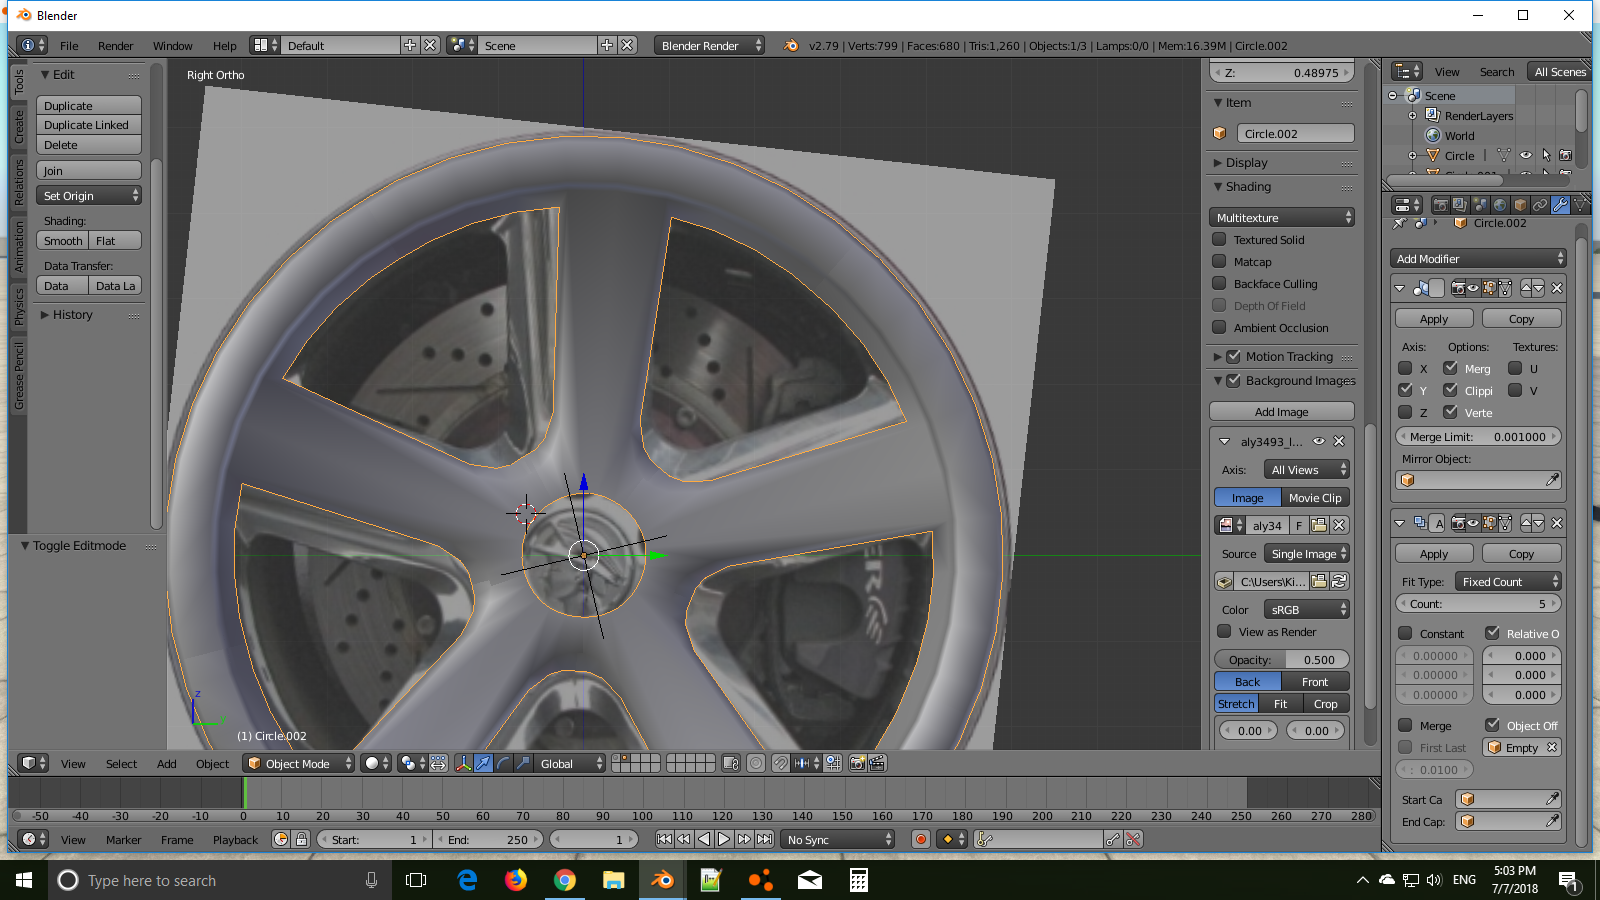Open the Scene properties tab

(x=1480, y=205)
